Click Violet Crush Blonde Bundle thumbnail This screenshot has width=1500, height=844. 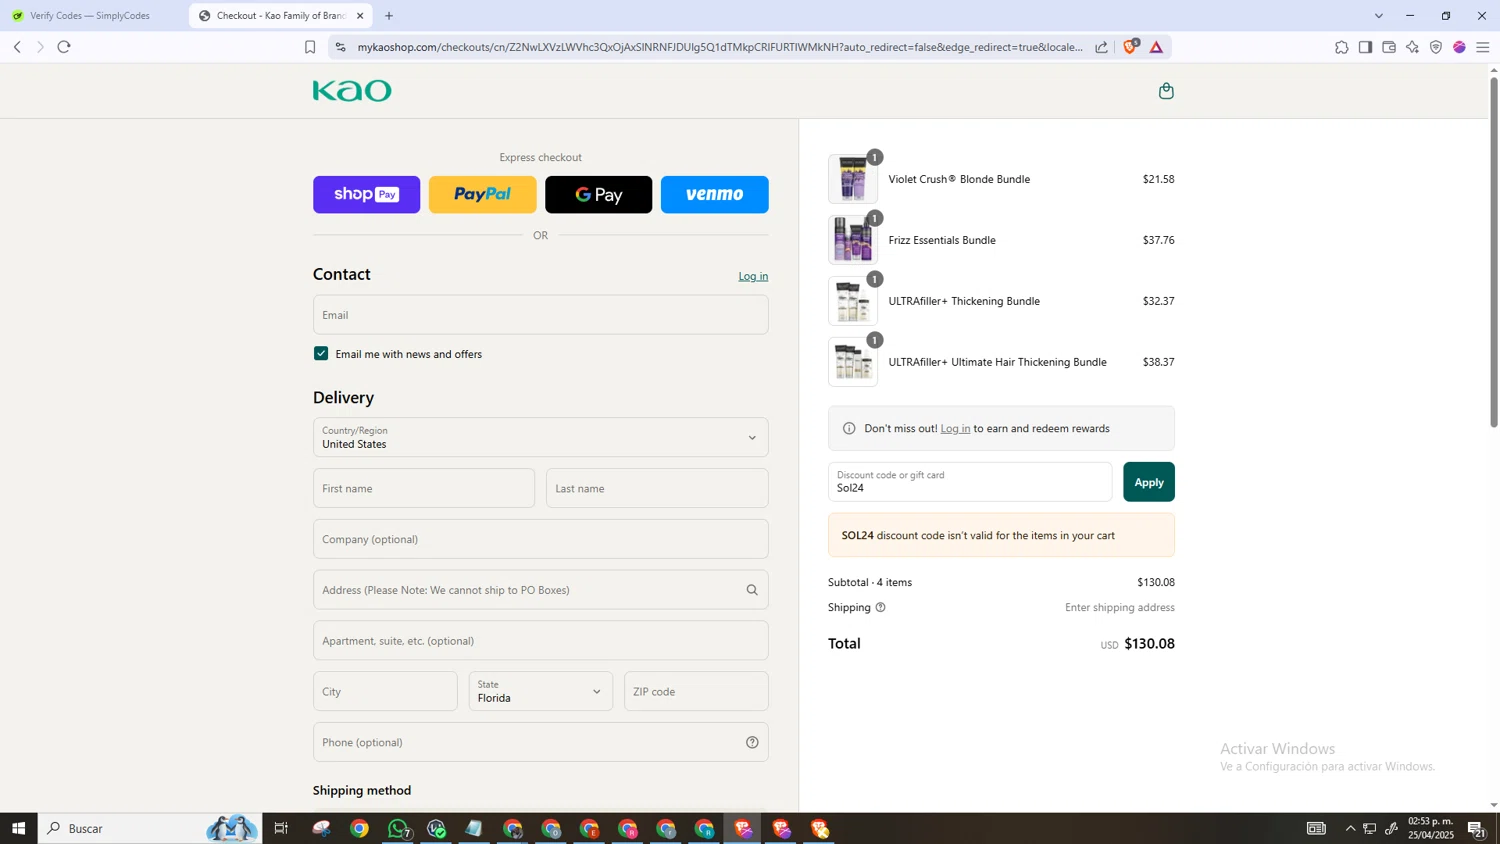pyautogui.click(x=853, y=179)
